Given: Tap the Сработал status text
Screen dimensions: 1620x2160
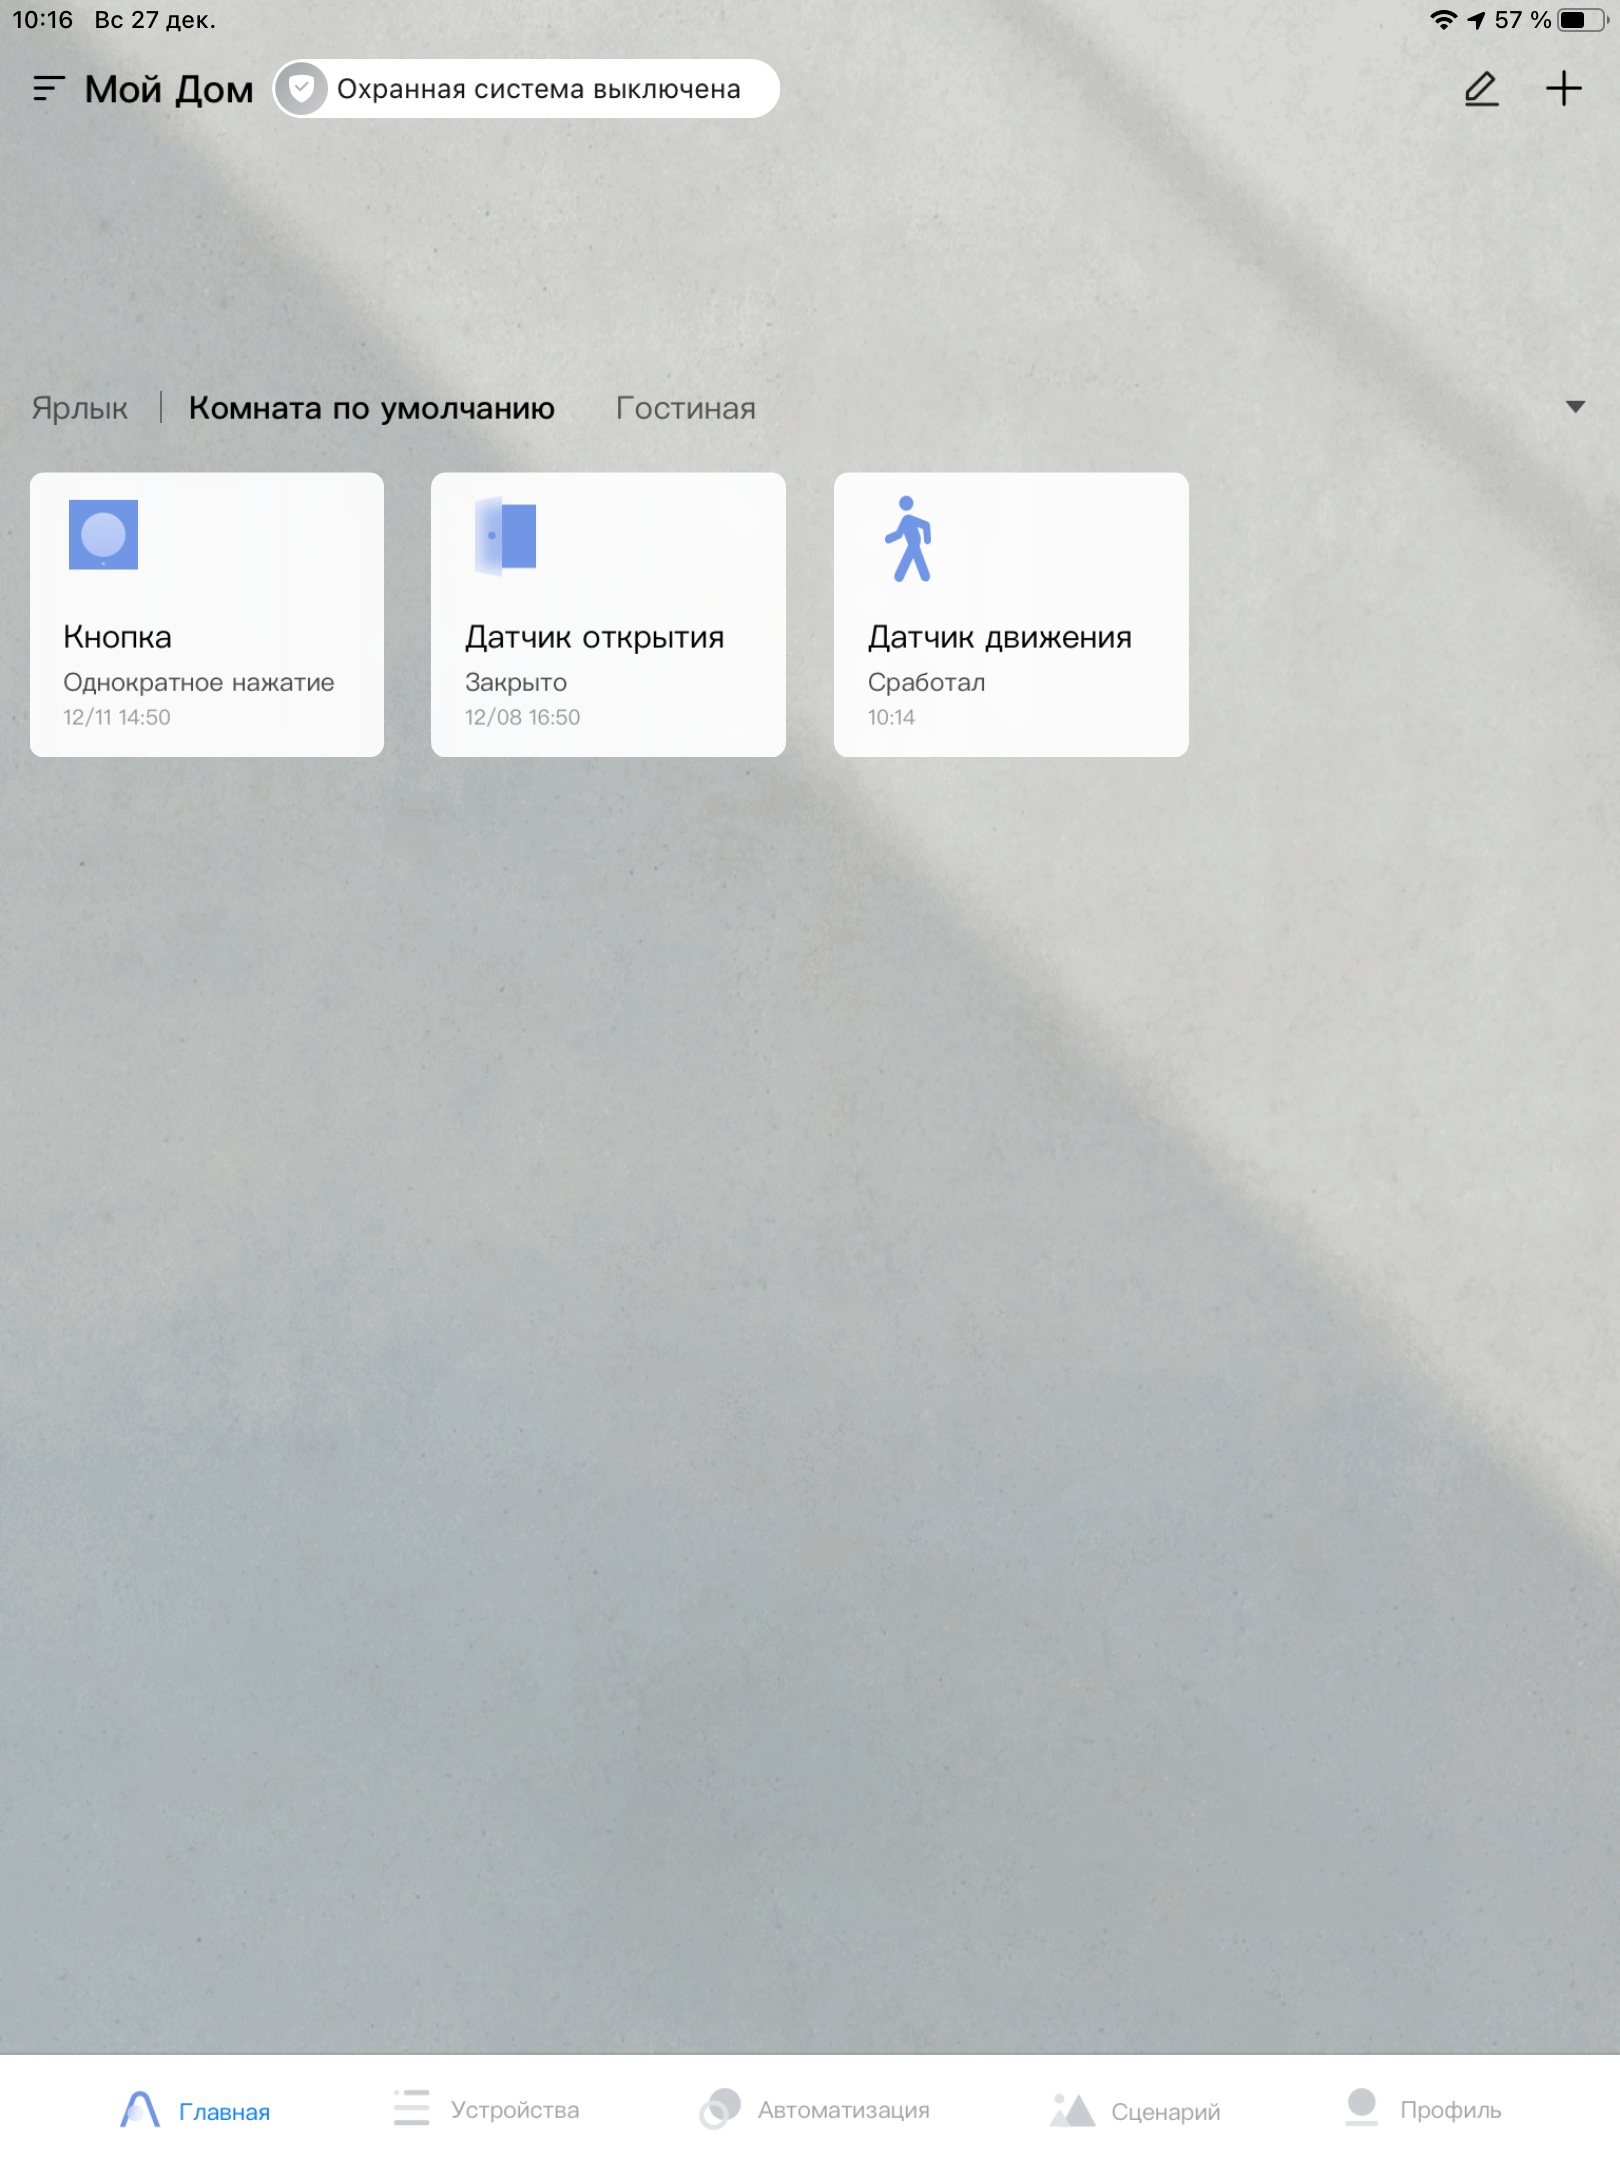Looking at the screenshot, I should 926,682.
